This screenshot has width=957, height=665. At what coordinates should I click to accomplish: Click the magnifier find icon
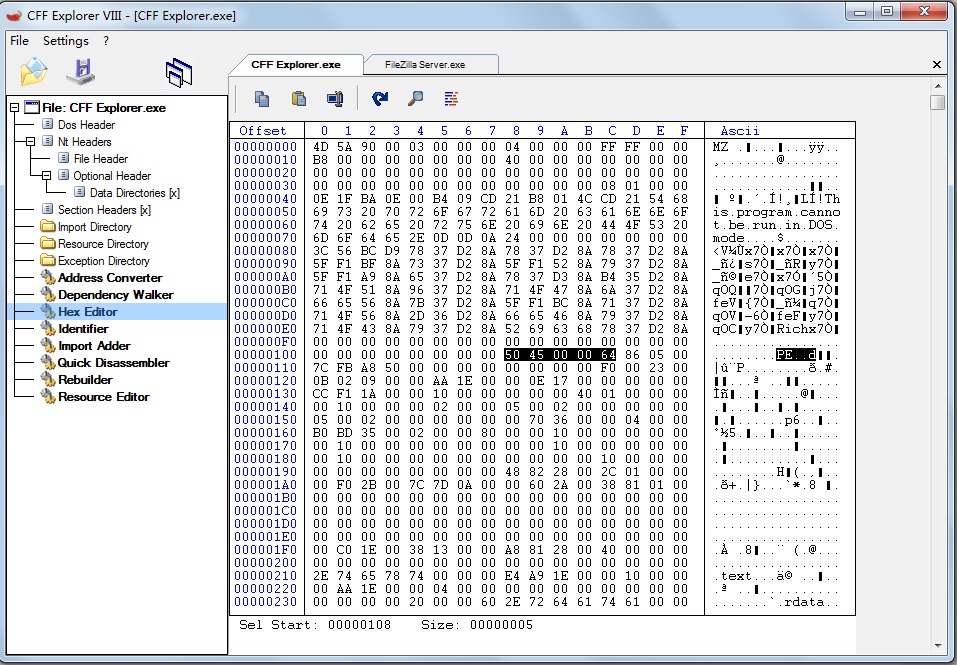tap(416, 98)
